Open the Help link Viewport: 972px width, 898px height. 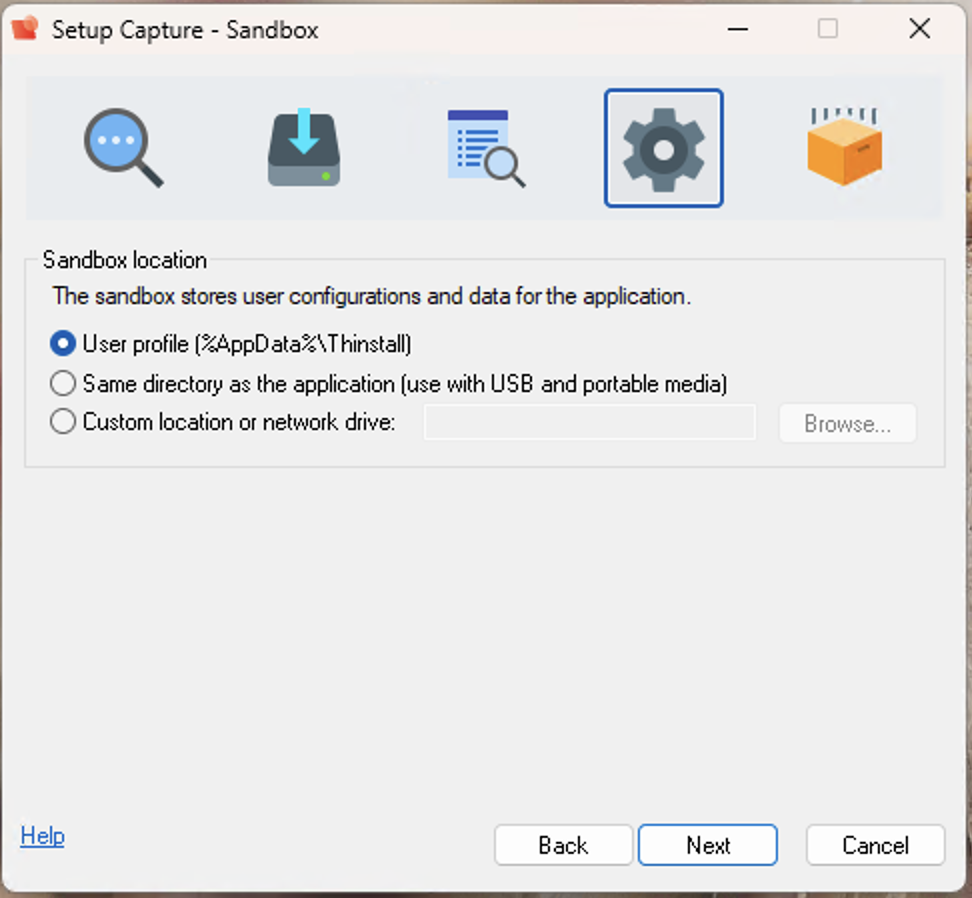coord(42,836)
